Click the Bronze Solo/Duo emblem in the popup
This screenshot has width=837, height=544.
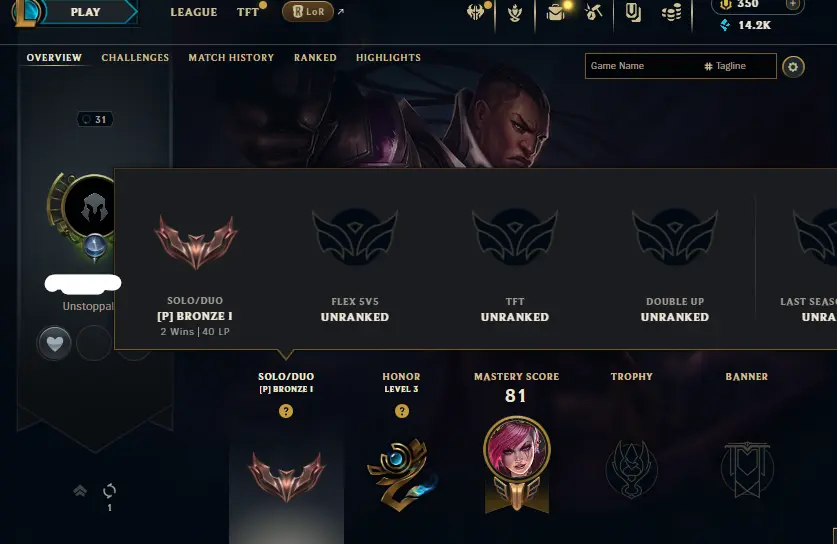[195, 242]
